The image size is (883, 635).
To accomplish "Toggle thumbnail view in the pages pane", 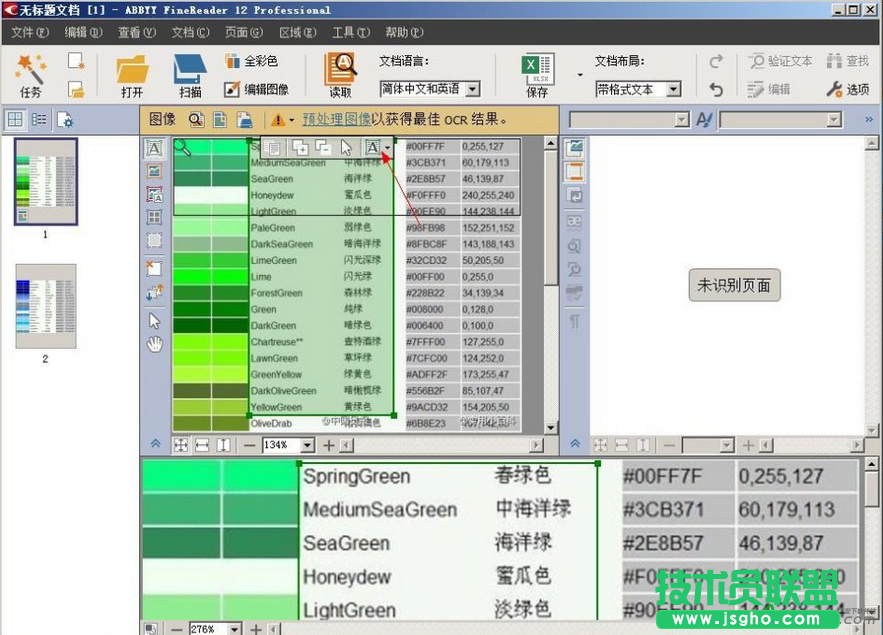I will pos(14,119).
